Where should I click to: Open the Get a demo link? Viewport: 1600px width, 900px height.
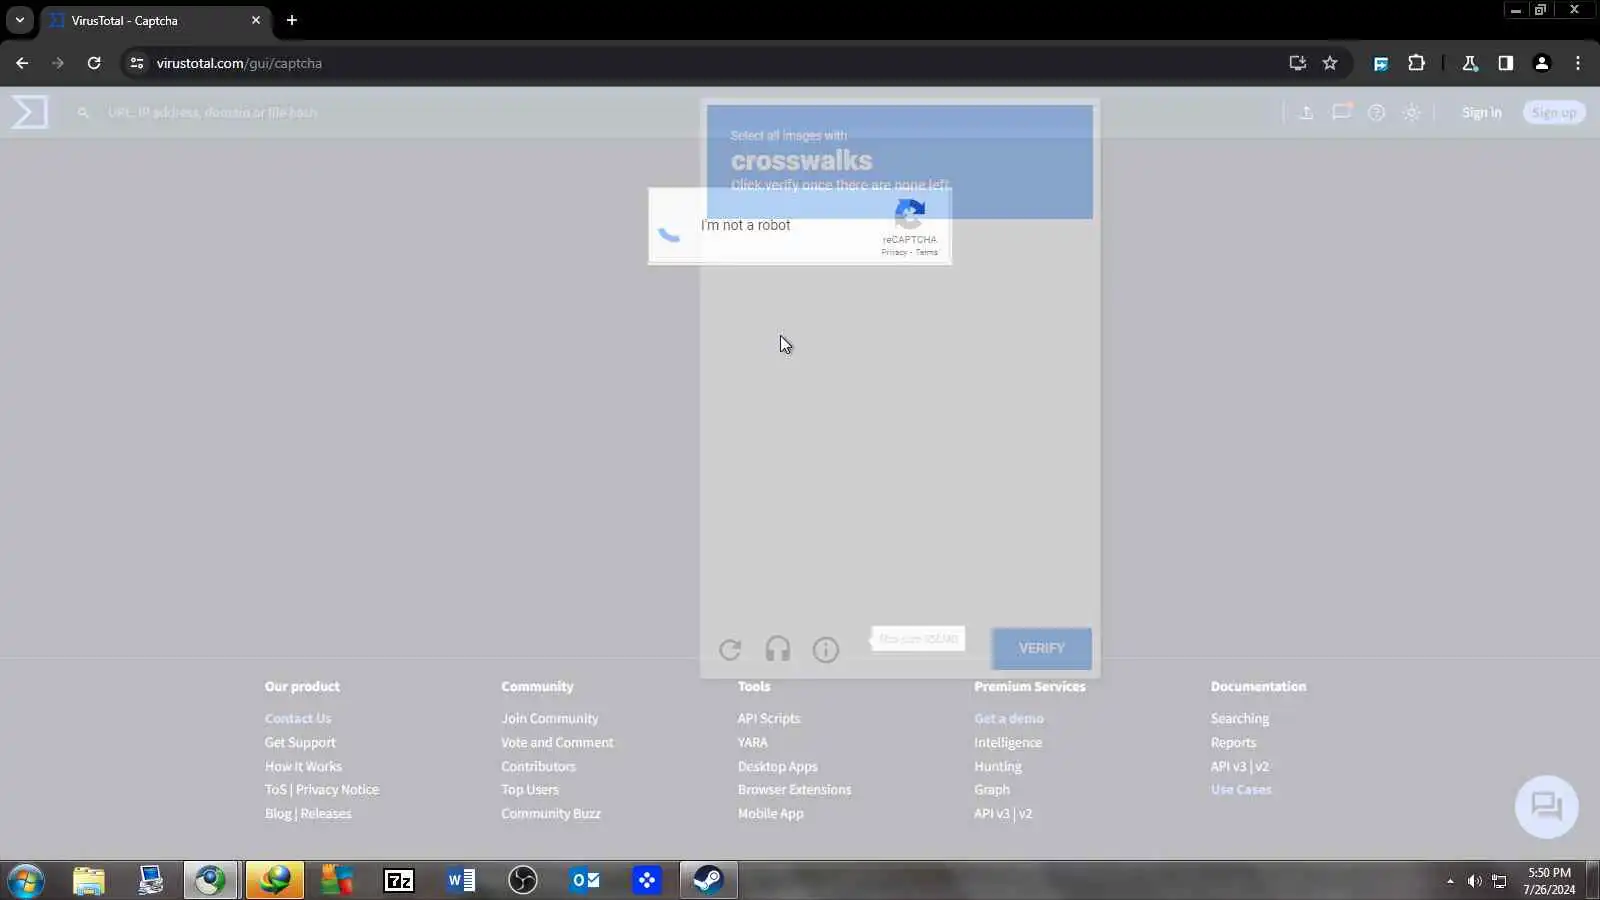click(x=1009, y=718)
